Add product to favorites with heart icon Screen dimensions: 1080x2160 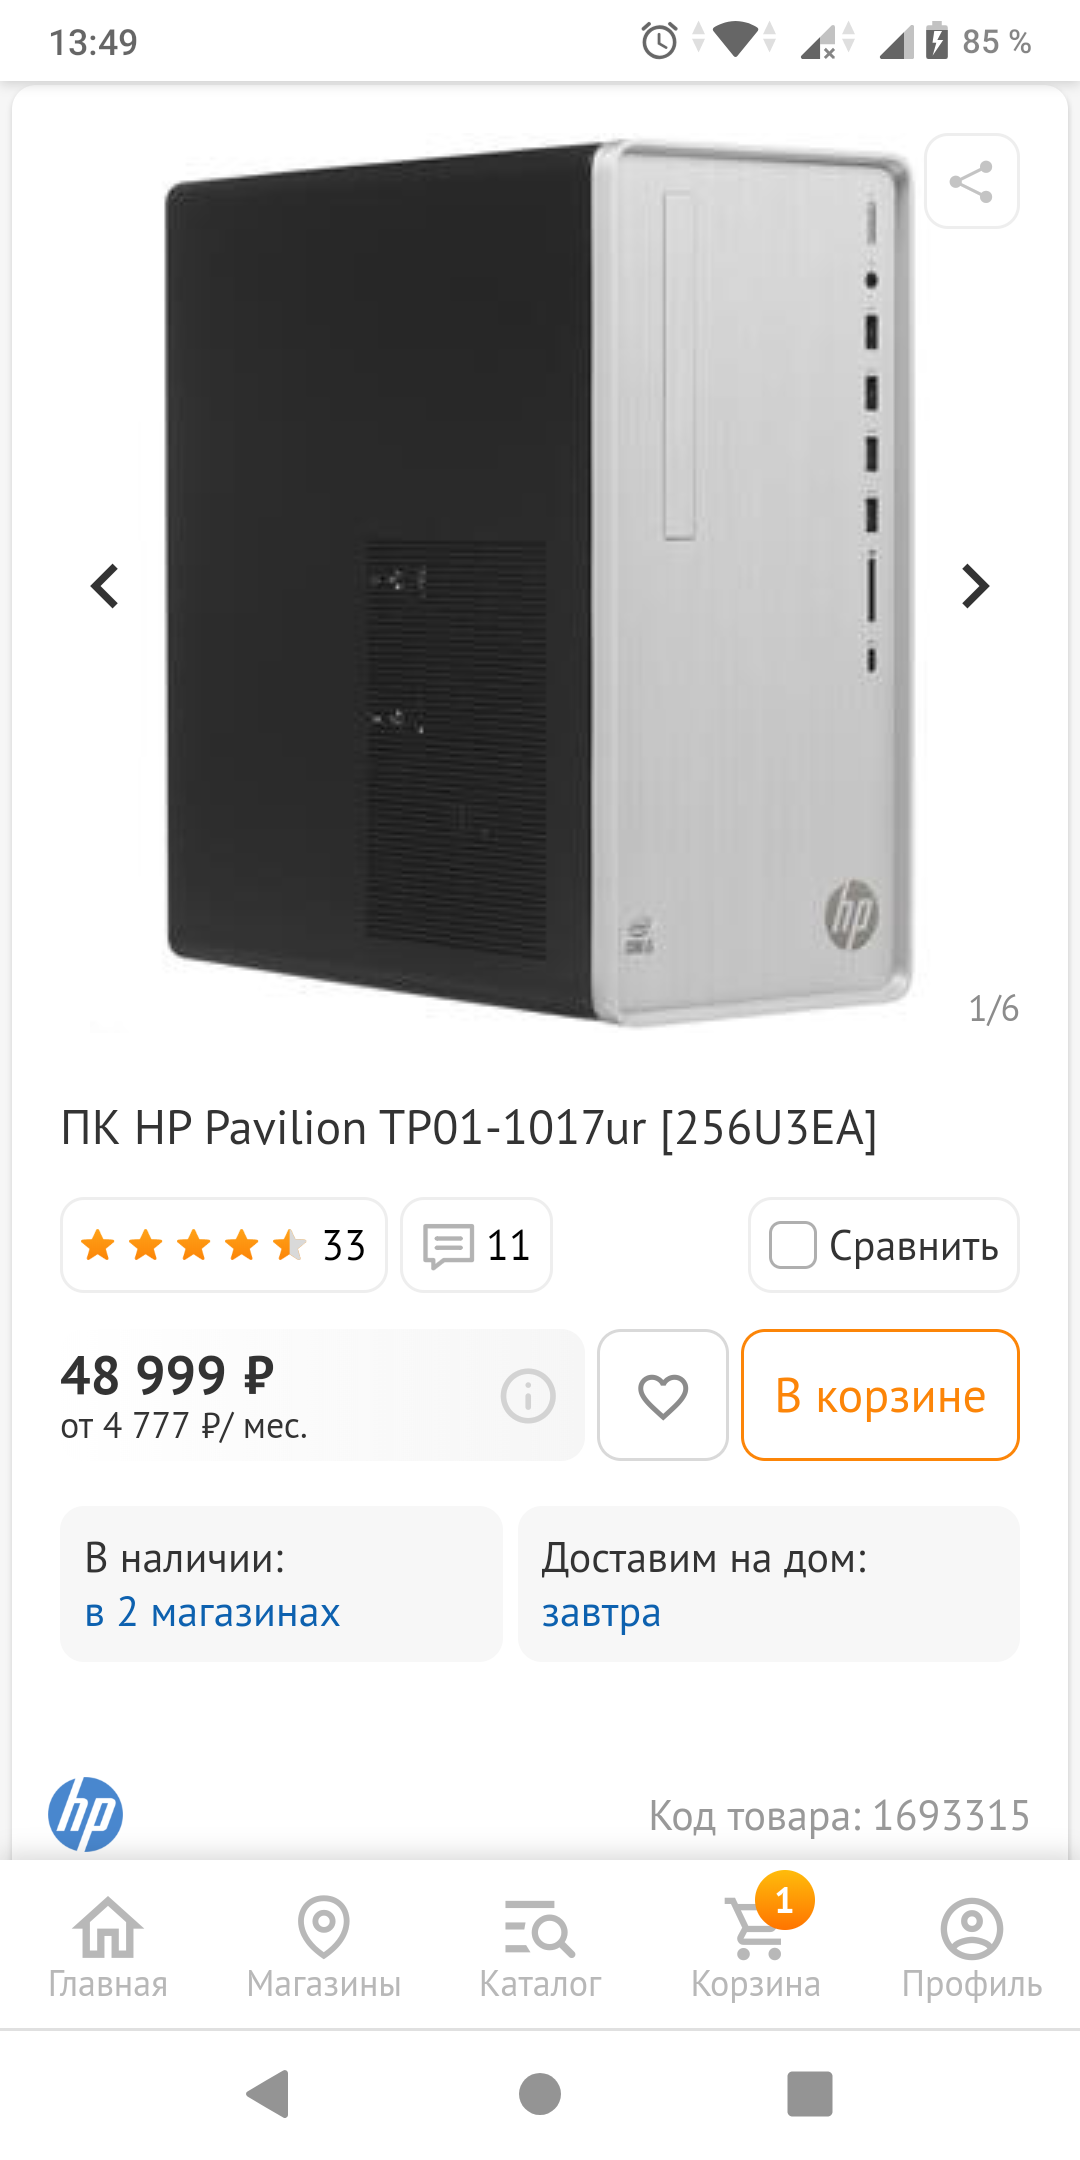[x=662, y=1395]
